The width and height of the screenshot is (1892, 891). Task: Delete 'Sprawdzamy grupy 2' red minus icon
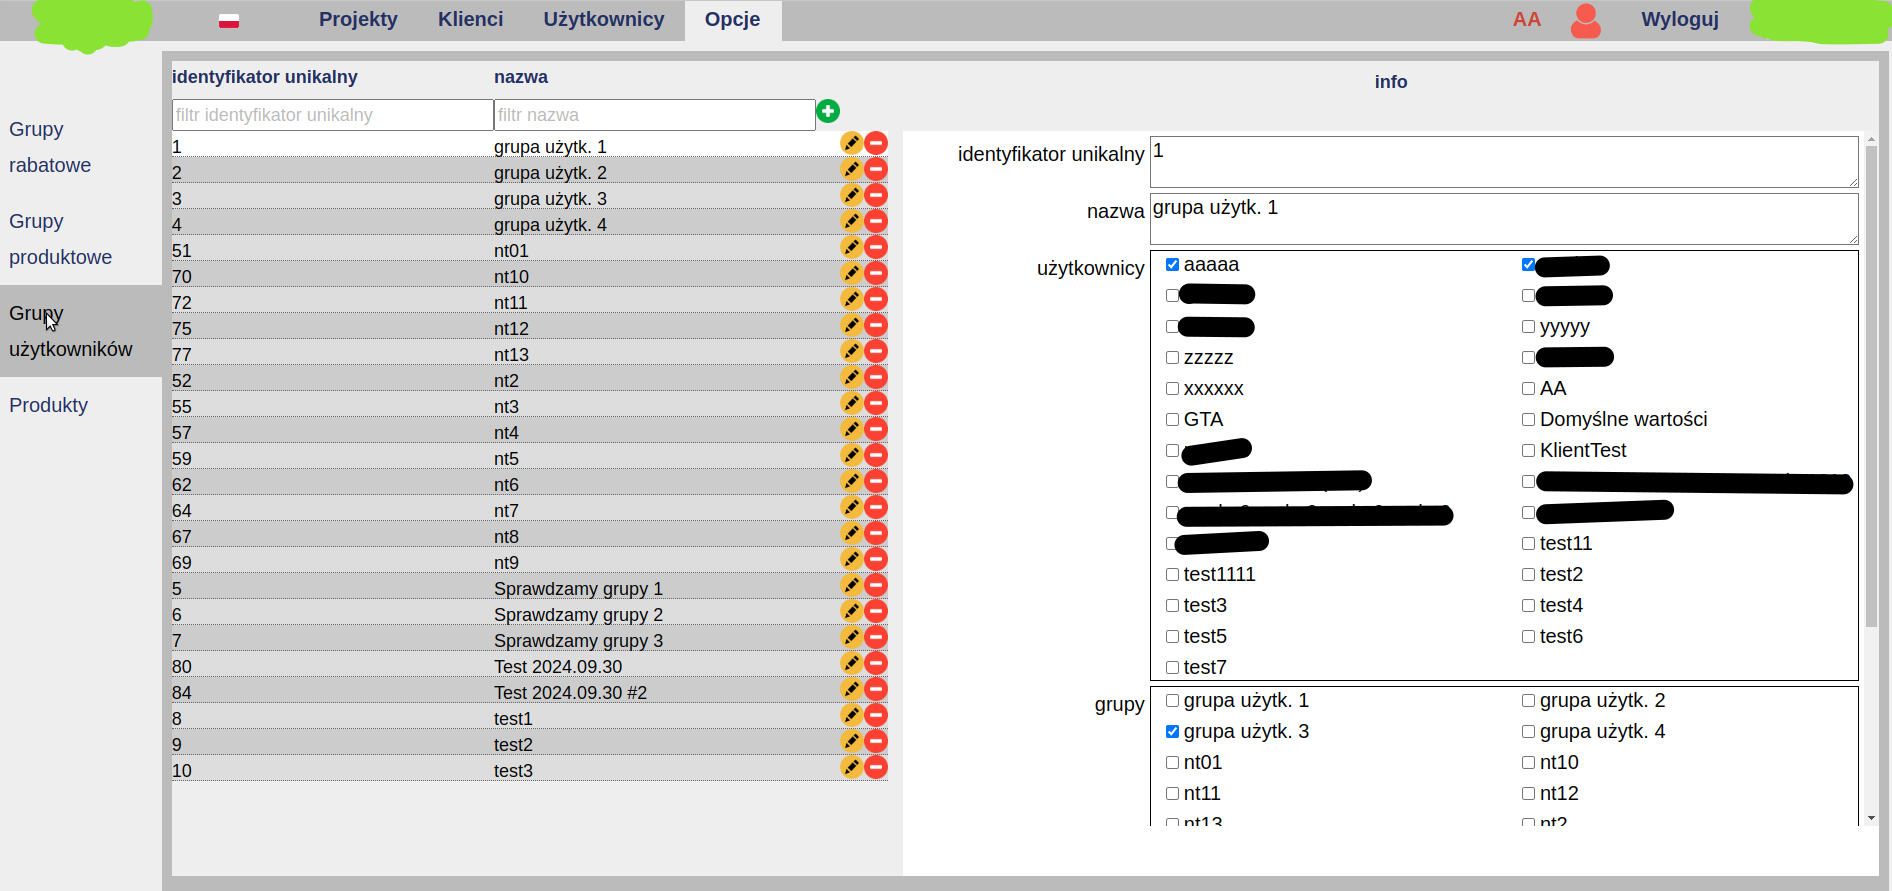pos(876,611)
